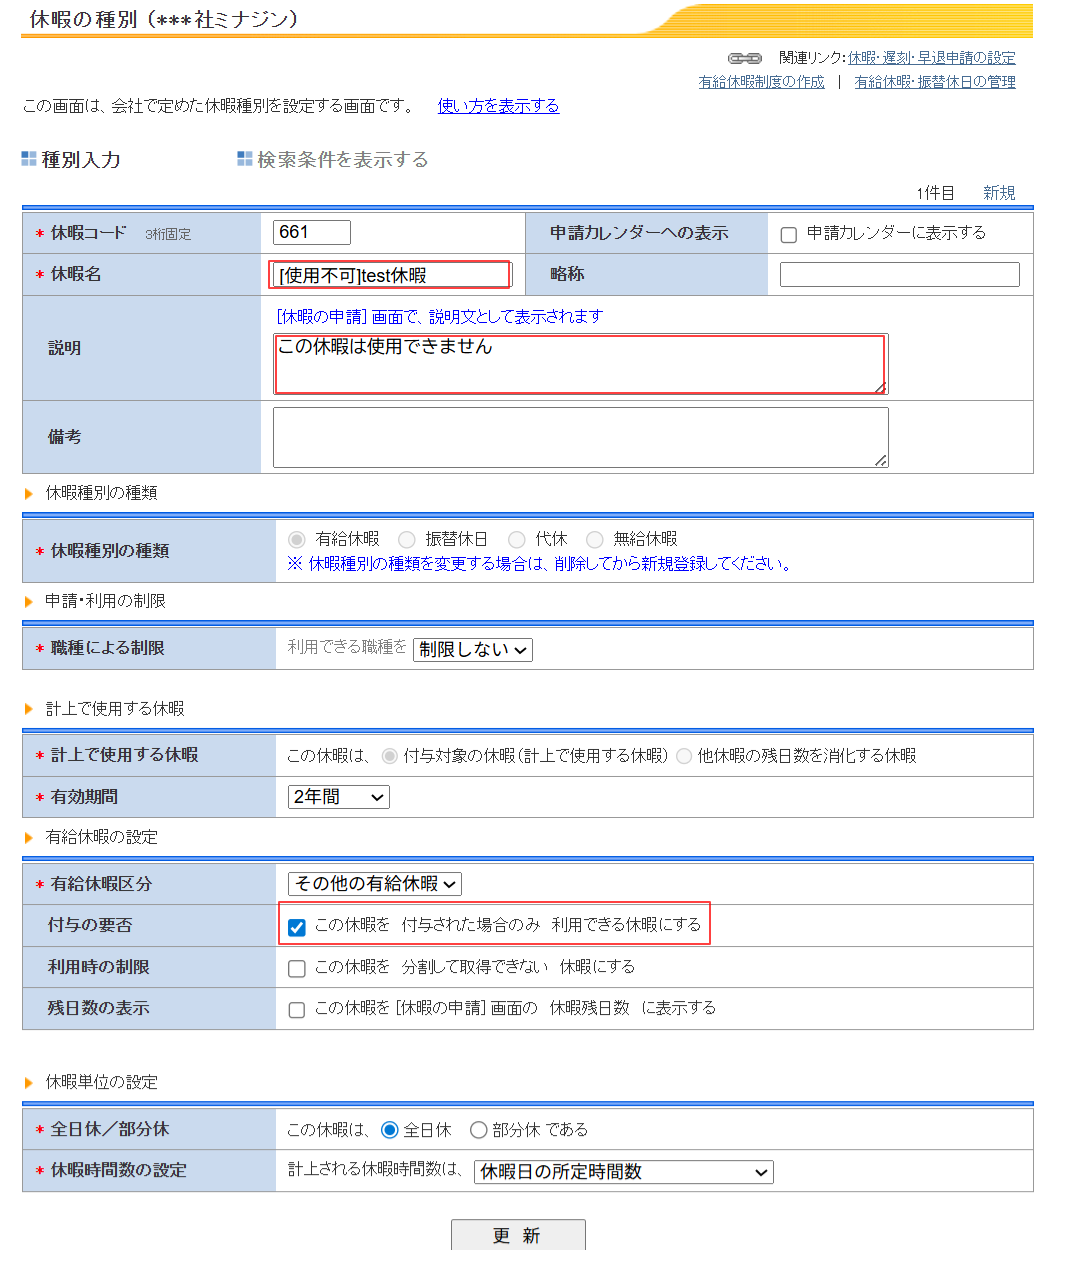Click the chain link icon beside 関連リンク
Image resolution: width=1068 pixels, height=1261 pixels.
(744, 58)
